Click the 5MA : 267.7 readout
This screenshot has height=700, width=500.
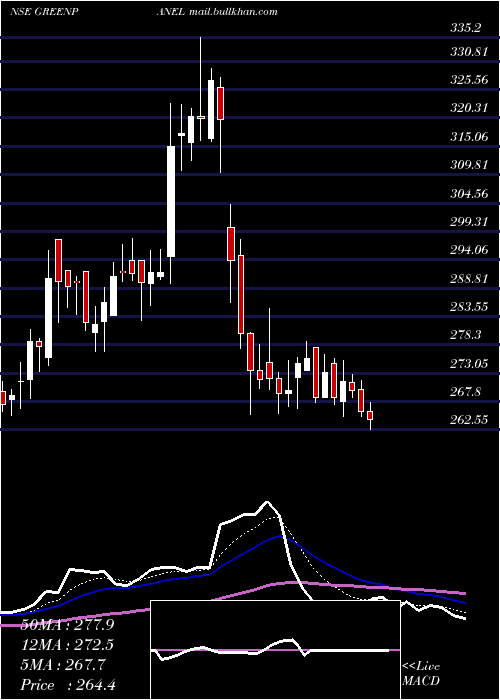(63, 665)
